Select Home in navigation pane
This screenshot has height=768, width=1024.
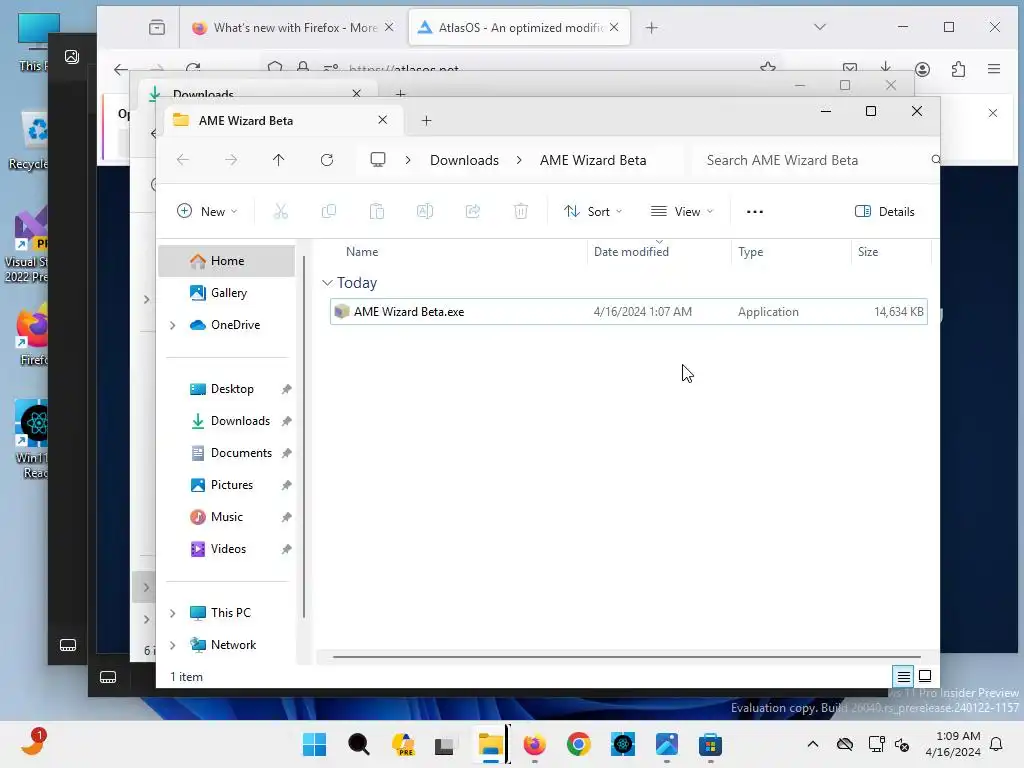(x=227, y=261)
